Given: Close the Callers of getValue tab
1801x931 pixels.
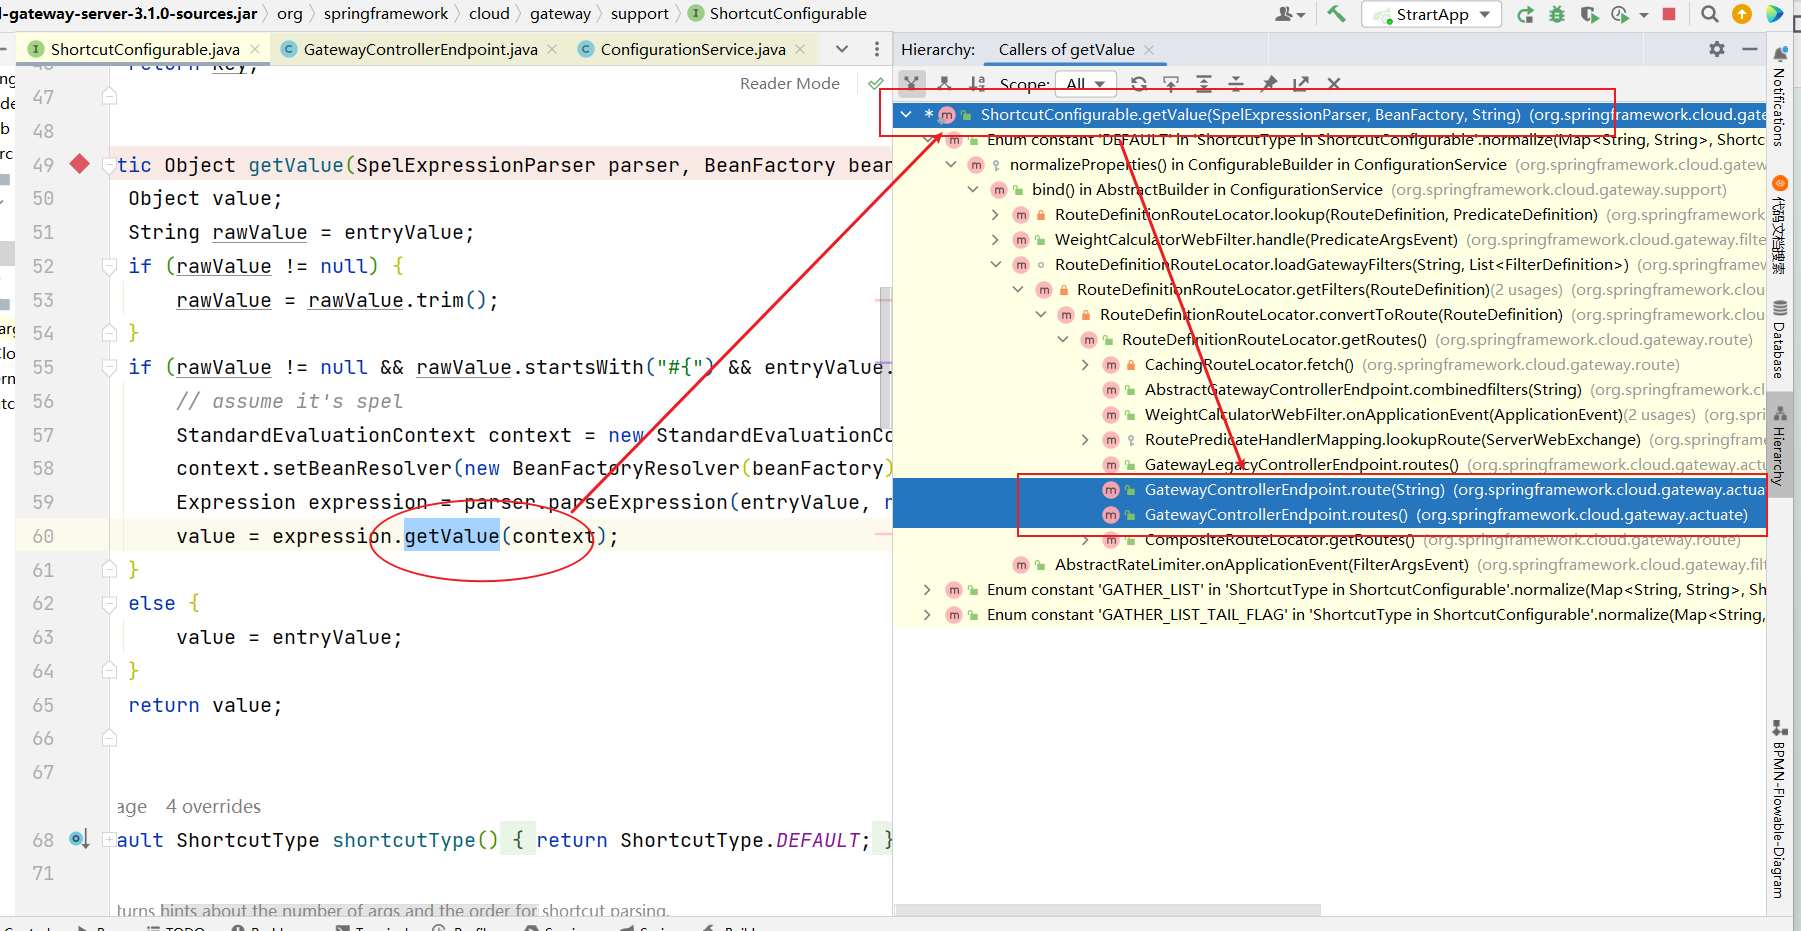Looking at the screenshot, I should coord(1149,49).
